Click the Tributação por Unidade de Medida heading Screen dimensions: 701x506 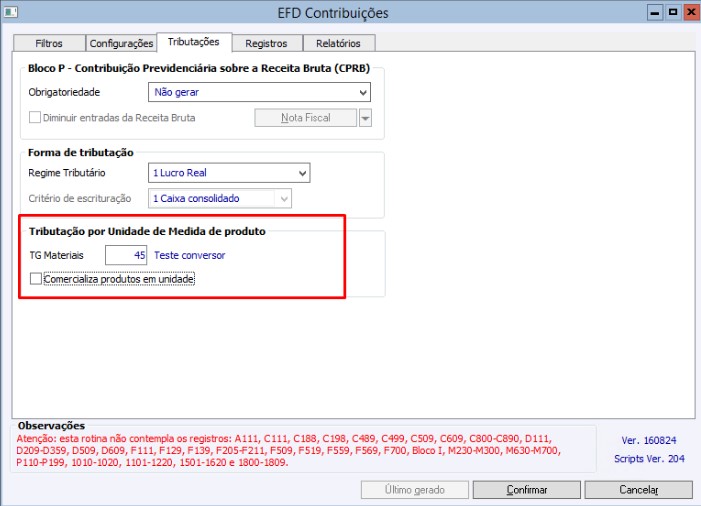coord(147,232)
